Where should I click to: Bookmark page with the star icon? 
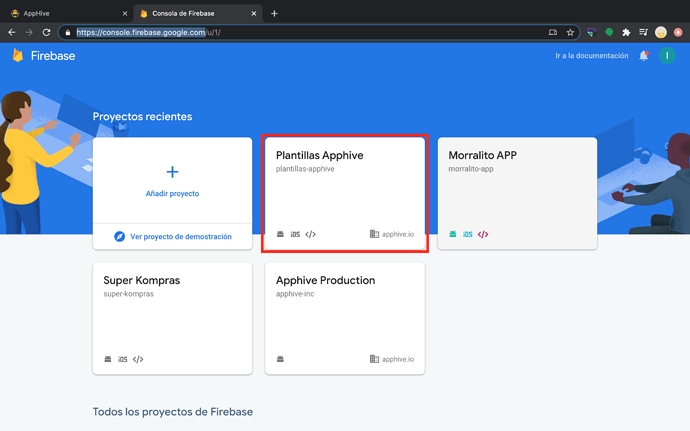[x=570, y=32]
